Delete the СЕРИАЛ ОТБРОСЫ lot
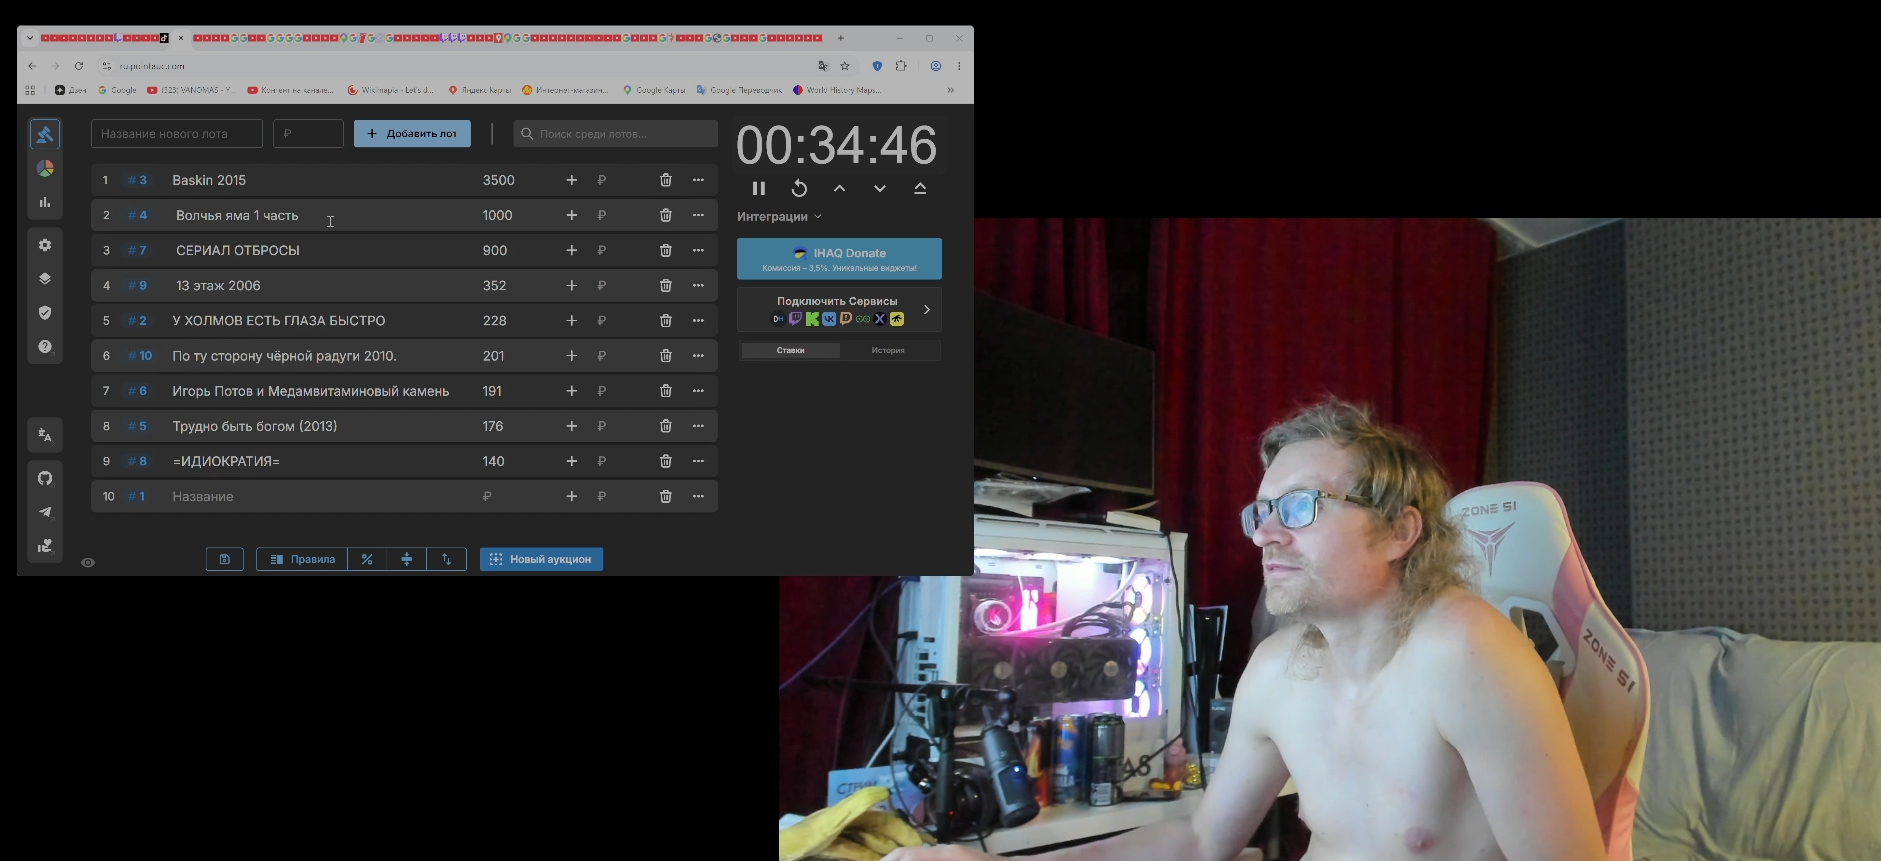 coord(666,250)
